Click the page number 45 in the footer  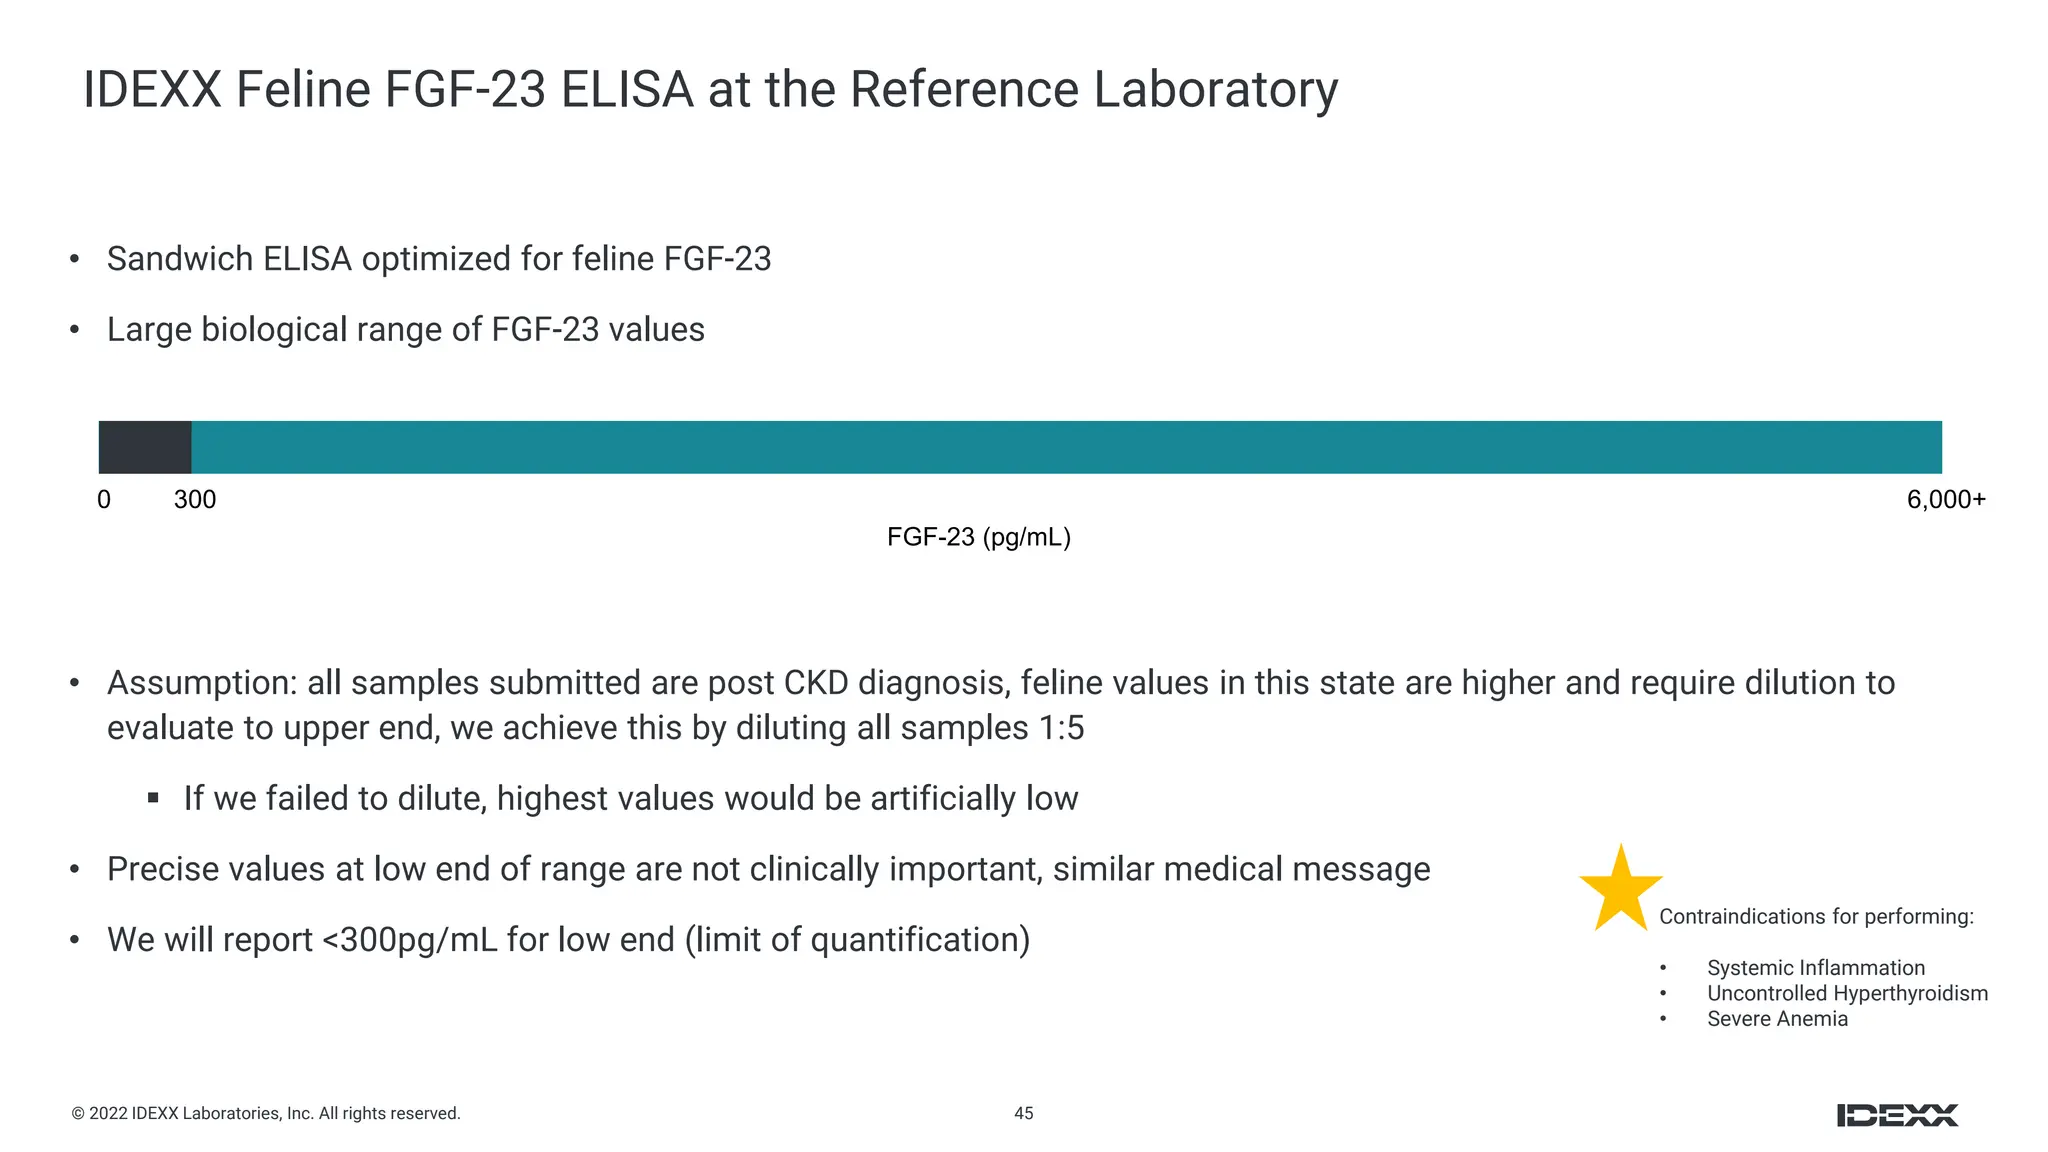(x=1024, y=1114)
